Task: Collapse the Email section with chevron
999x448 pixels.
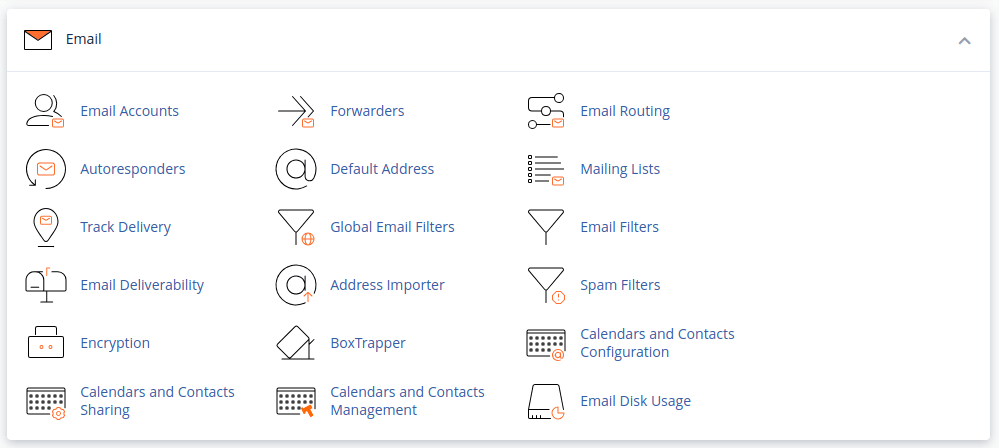Action: click(964, 40)
